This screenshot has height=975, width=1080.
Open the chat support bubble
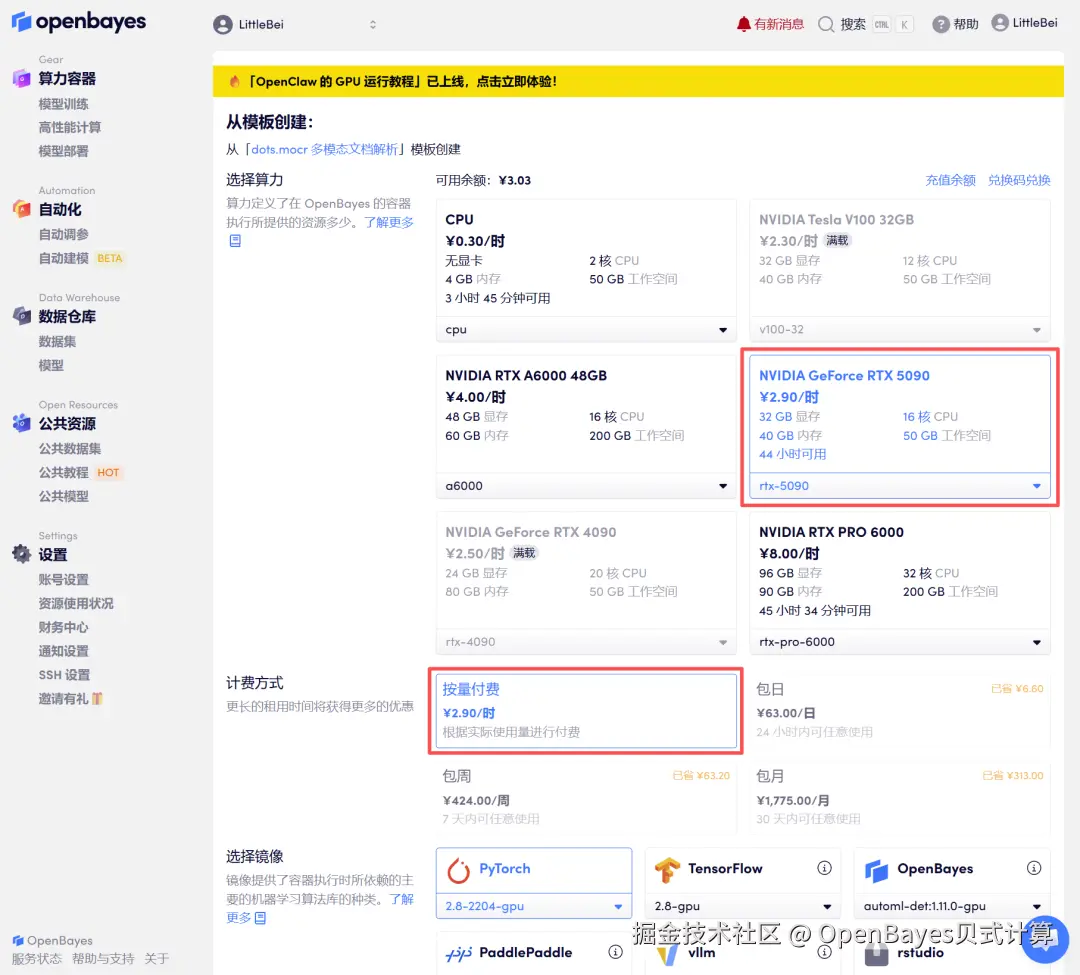point(1046,940)
